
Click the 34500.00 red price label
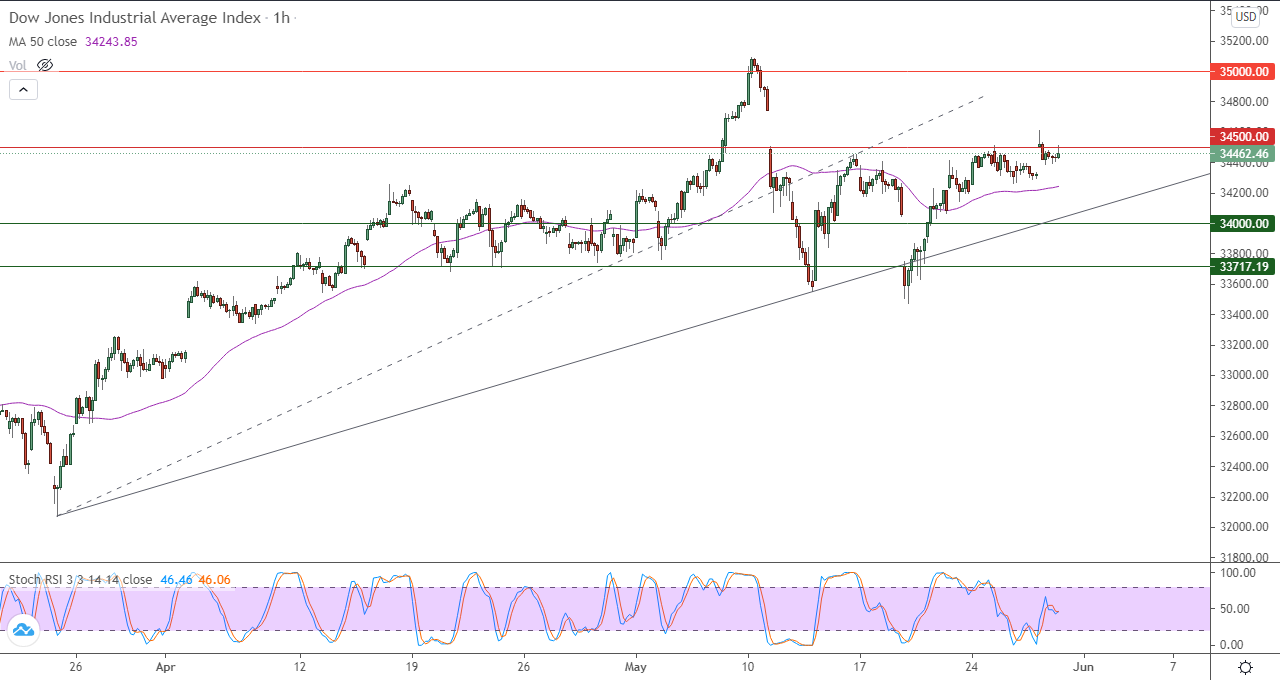1242,136
